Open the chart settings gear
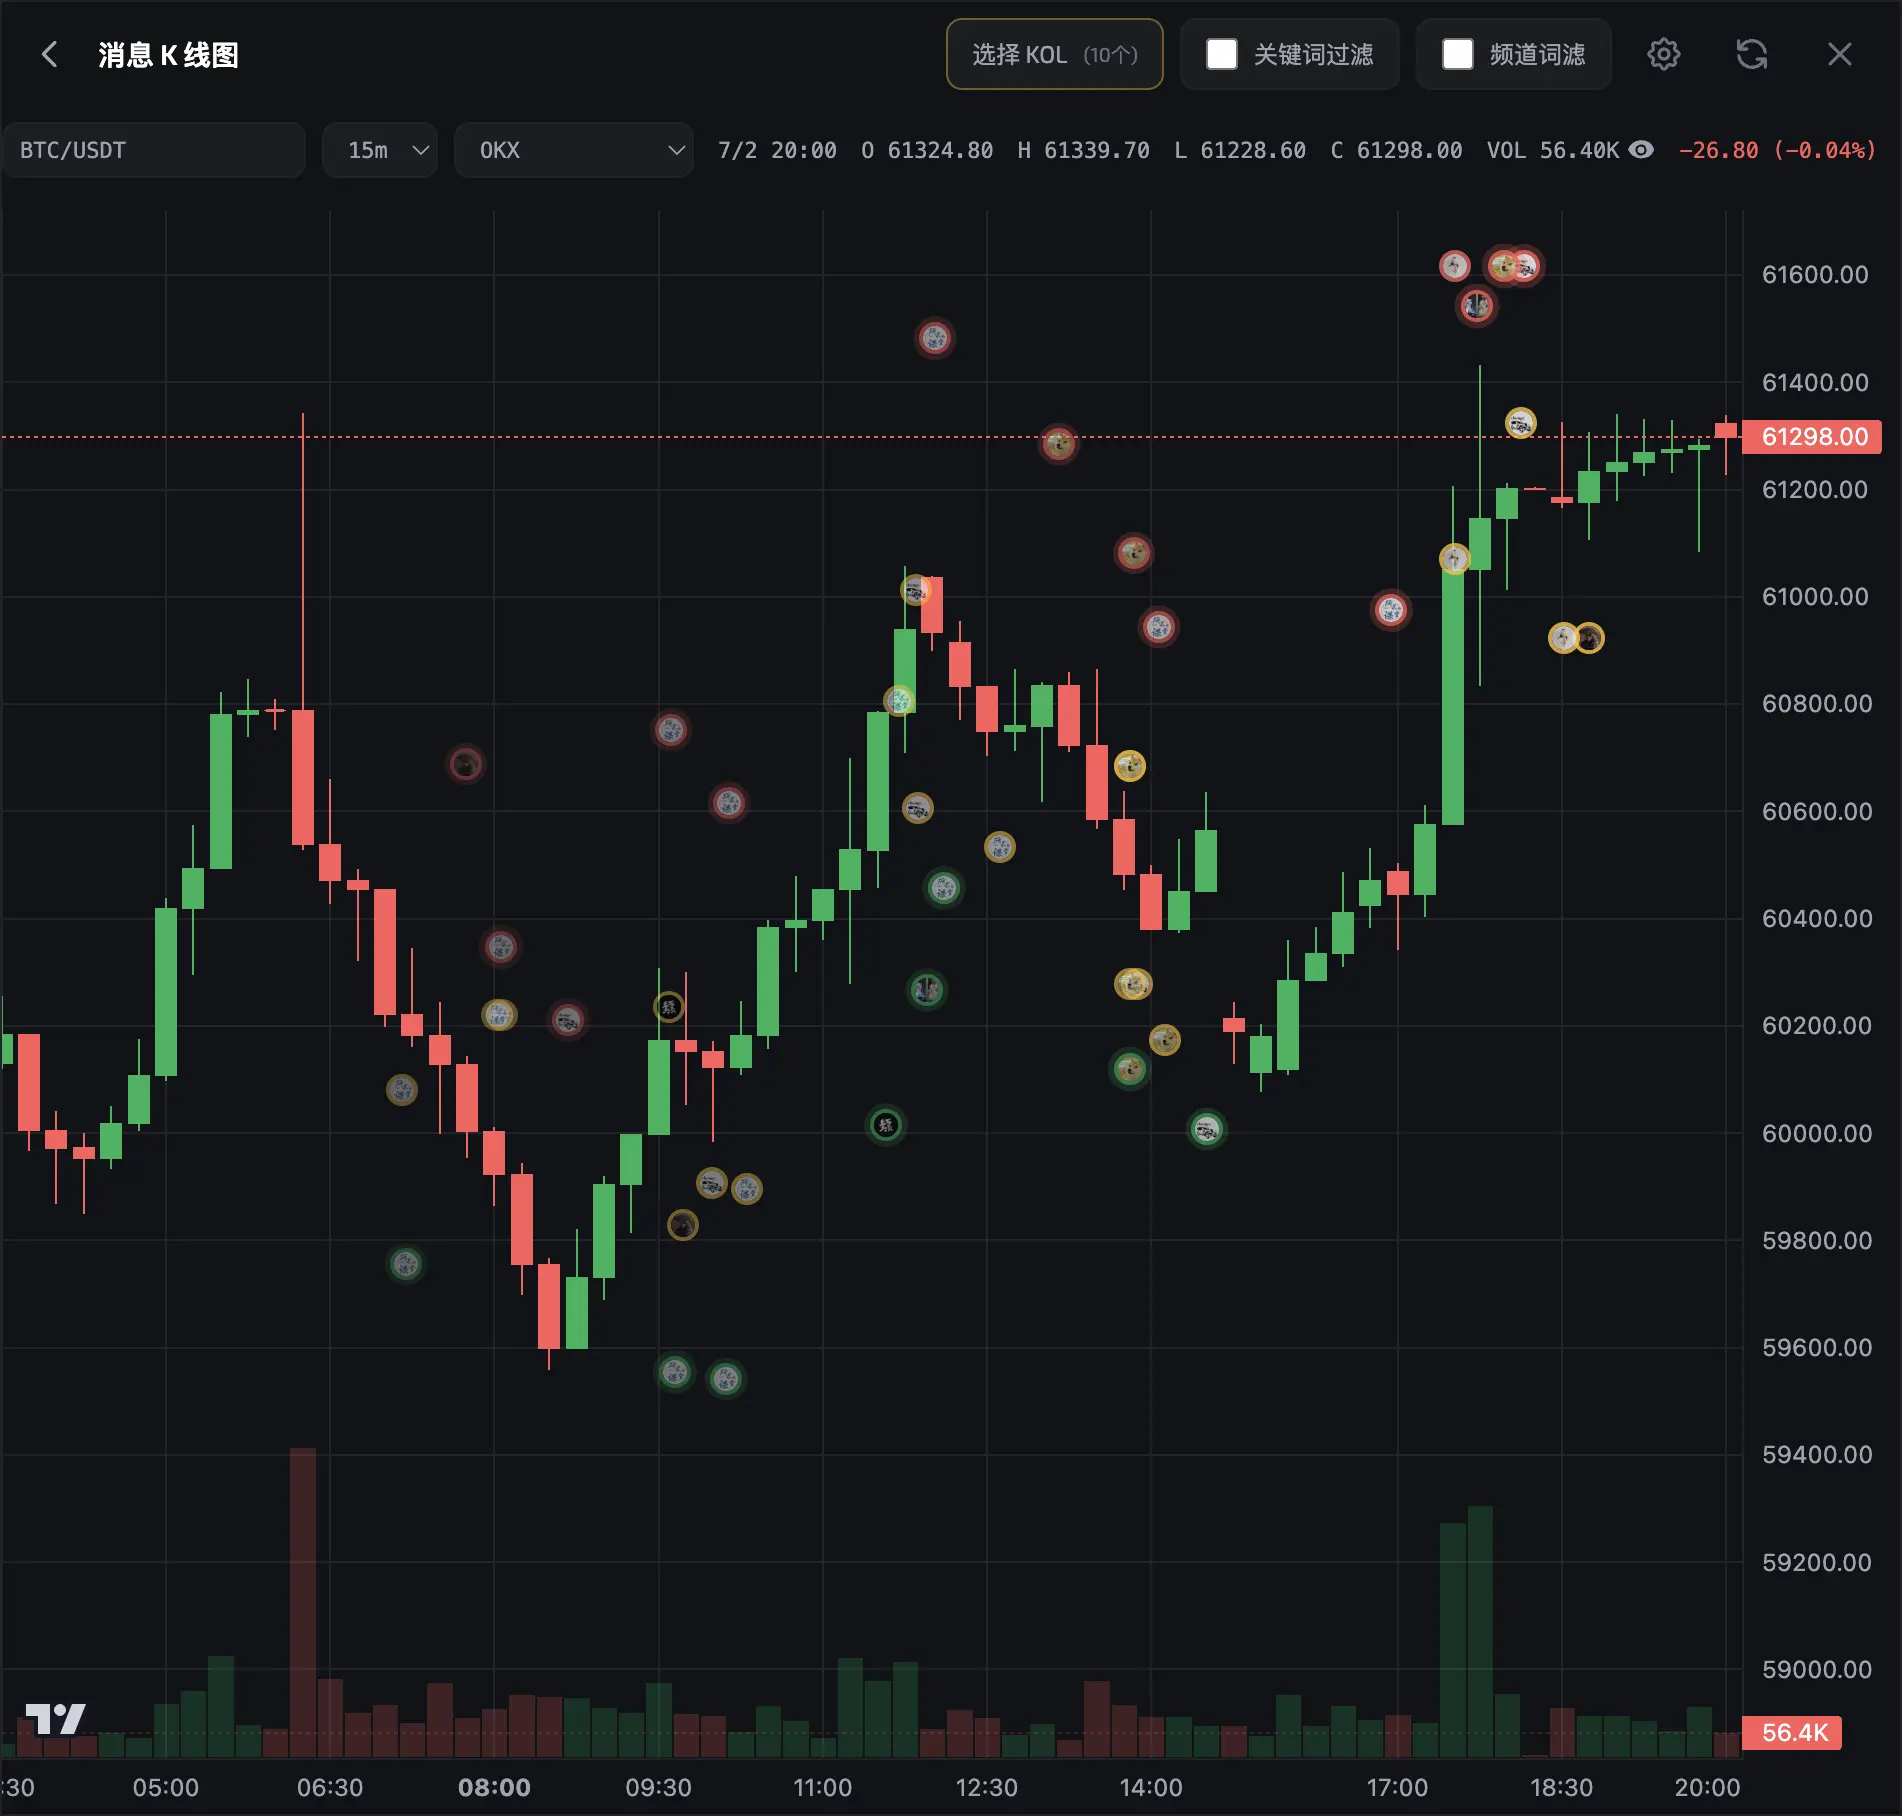This screenshot has width=1902, height=1816. pos(1664,54)
